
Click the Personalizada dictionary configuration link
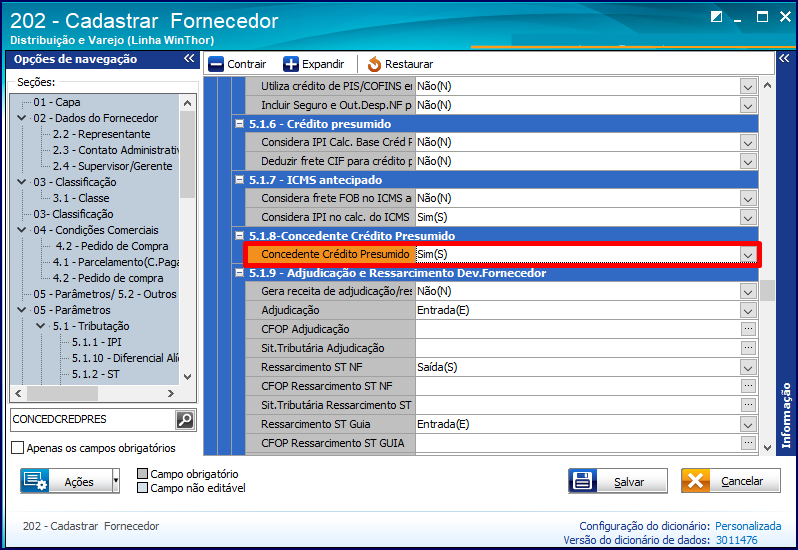click(748, 526)
